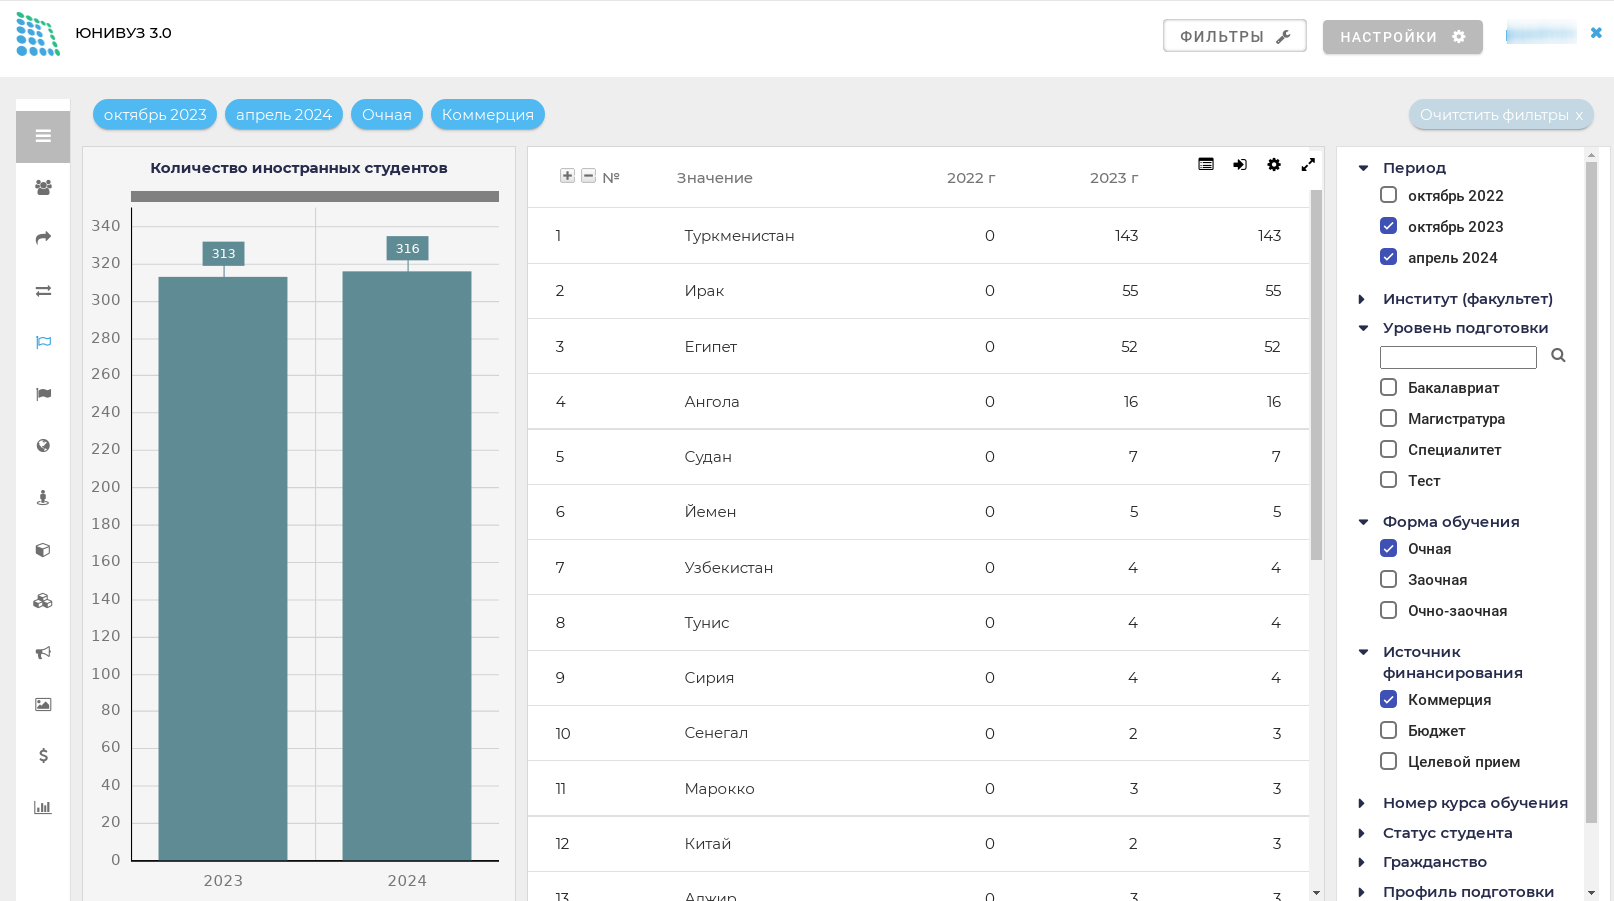Screen dimensions: 1614x901
Task: Check the Специалитет checkbox
Action: [x=1389, y=449]
